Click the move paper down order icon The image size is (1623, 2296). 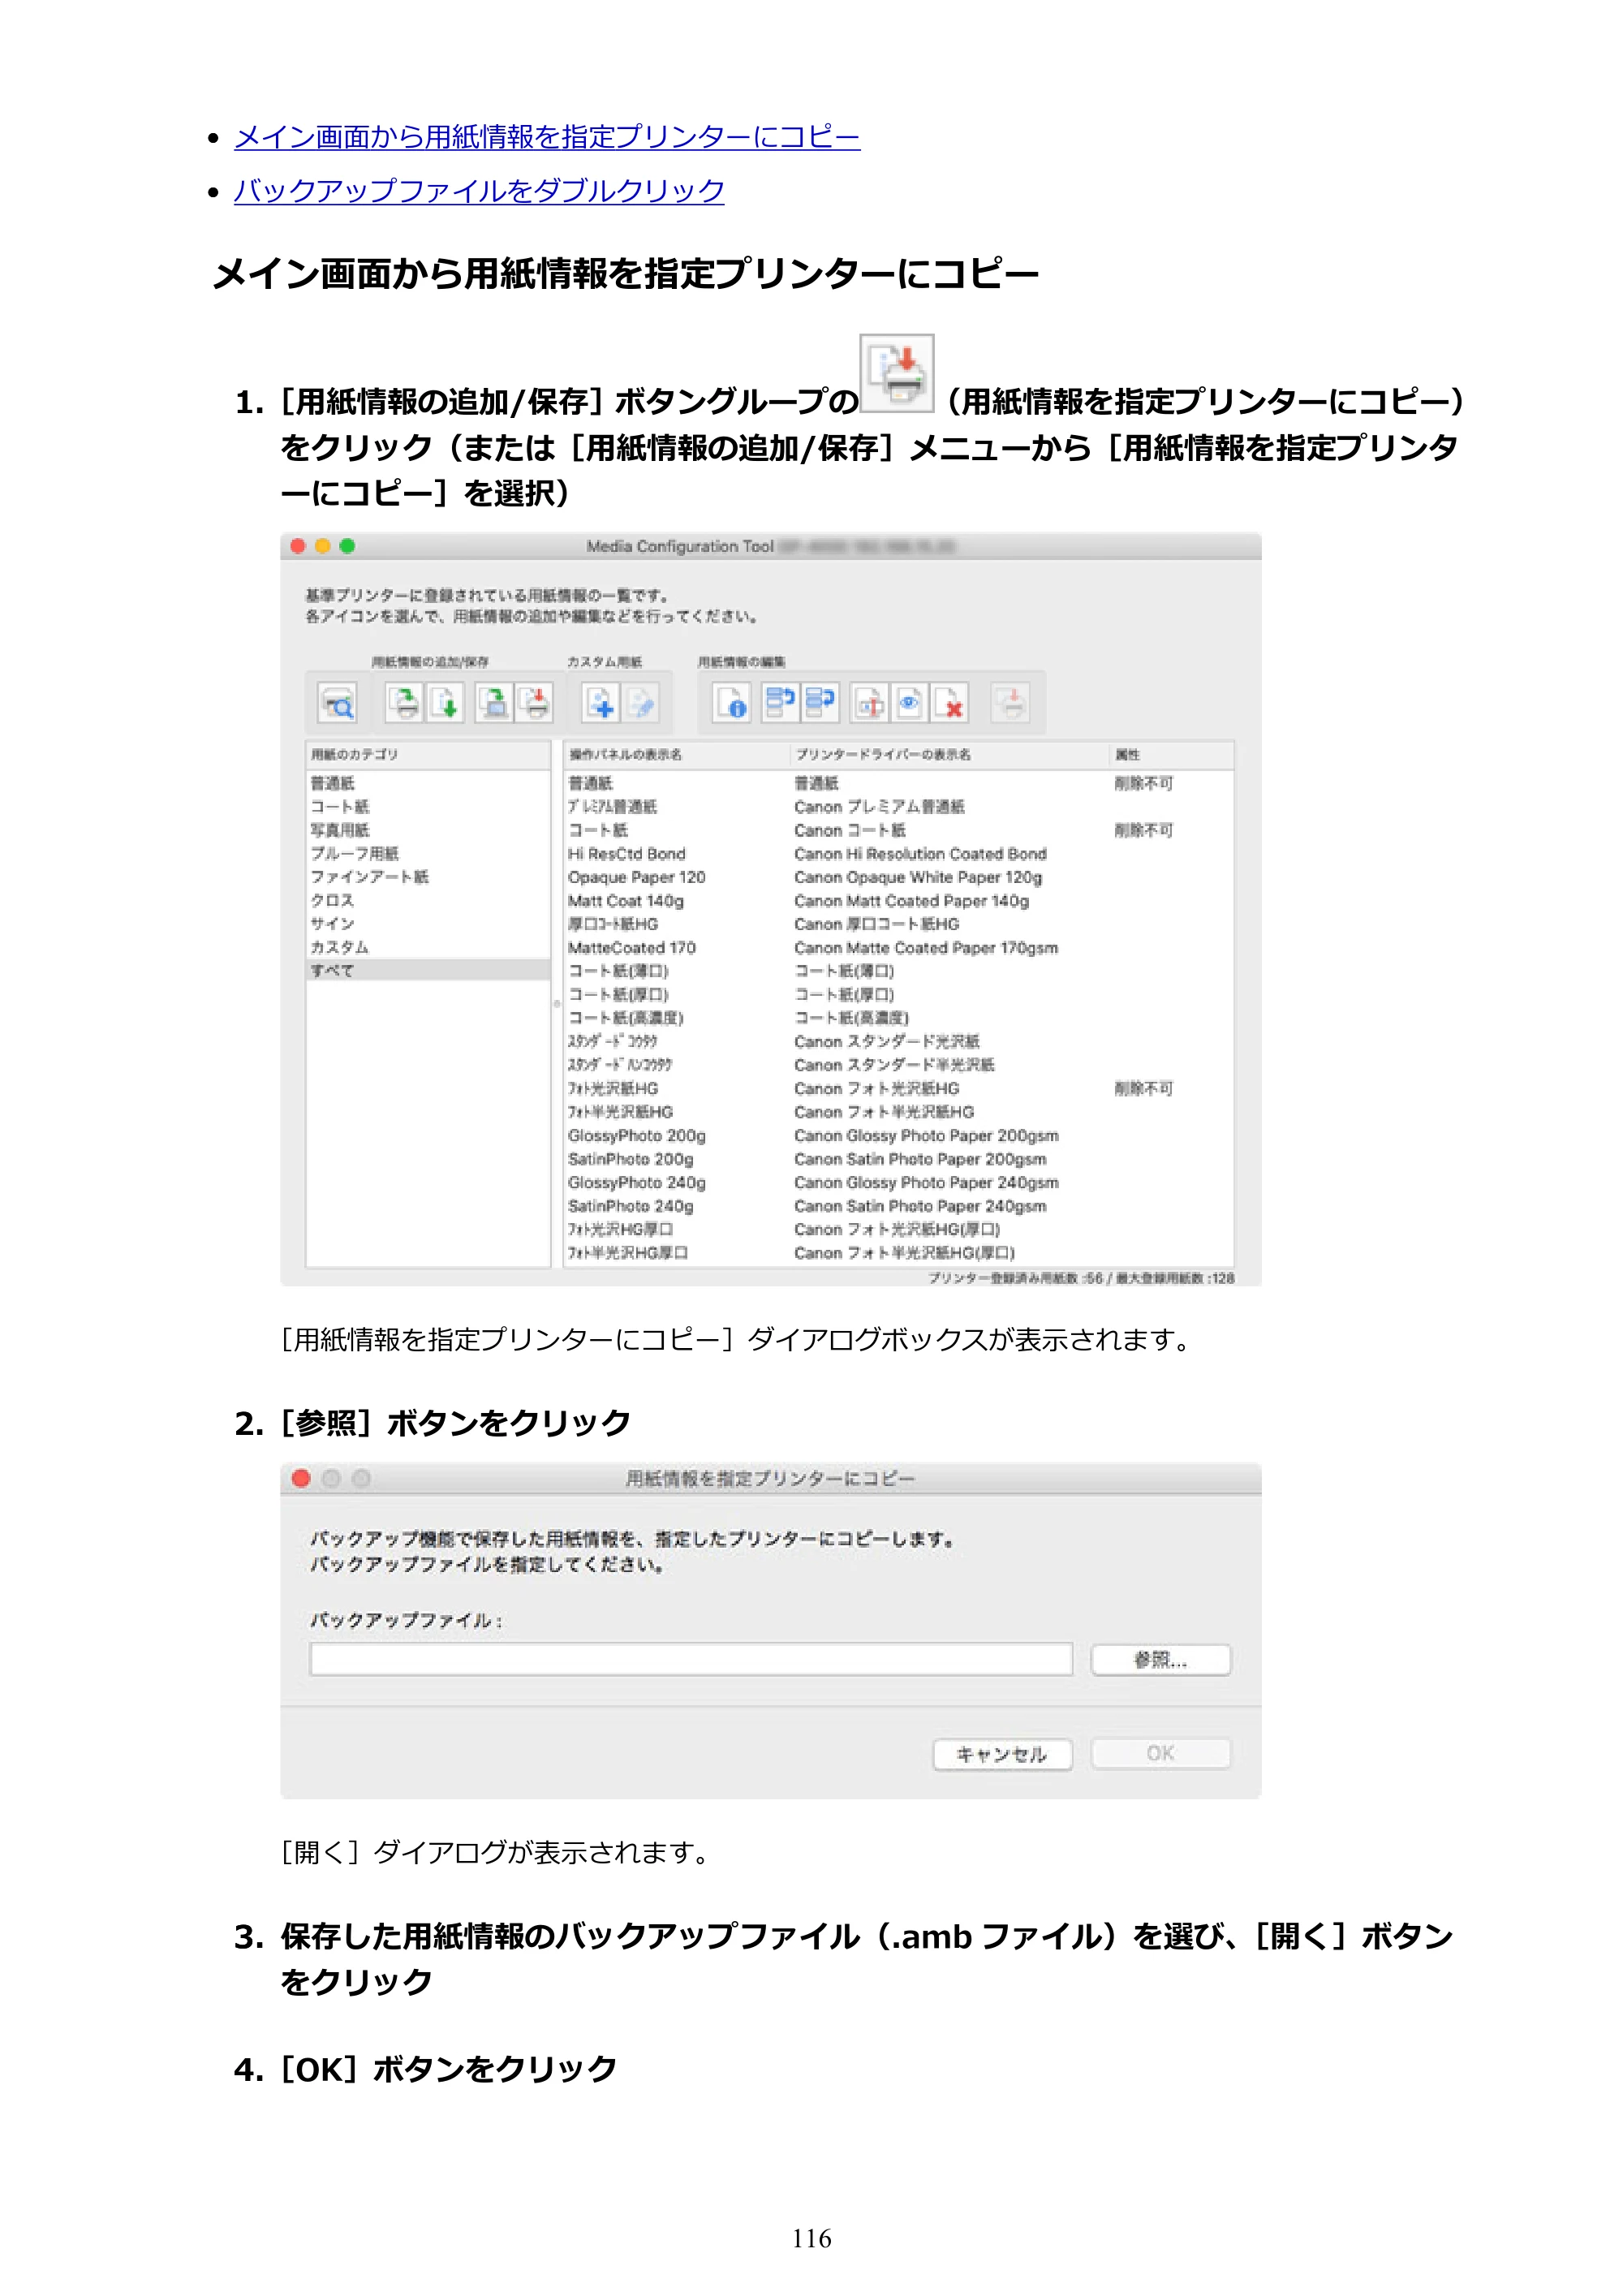820,702
